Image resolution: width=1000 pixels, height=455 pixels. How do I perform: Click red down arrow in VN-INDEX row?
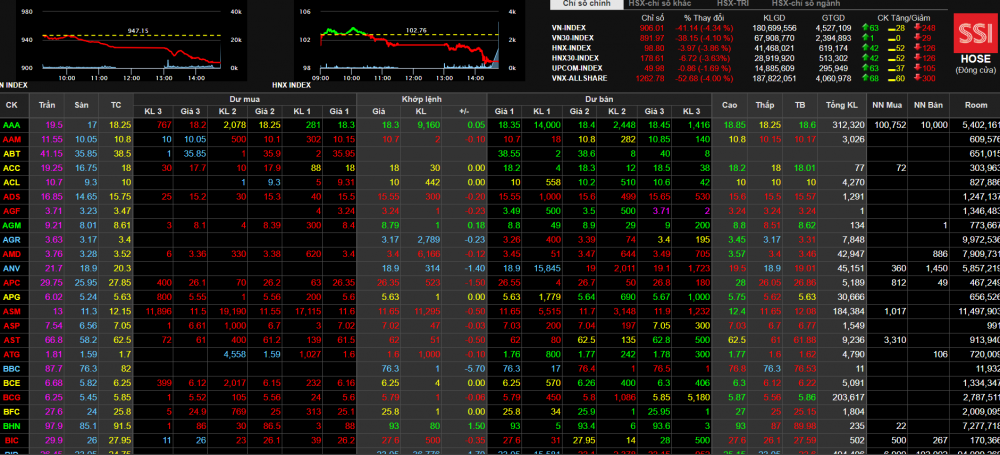point(915,28)
